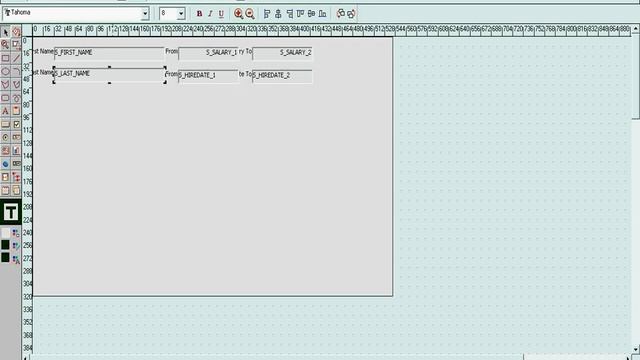Select the arrow Select tool in palette
Screen dimensions: 640x360
pyautogui.click(x=5, y=32)
